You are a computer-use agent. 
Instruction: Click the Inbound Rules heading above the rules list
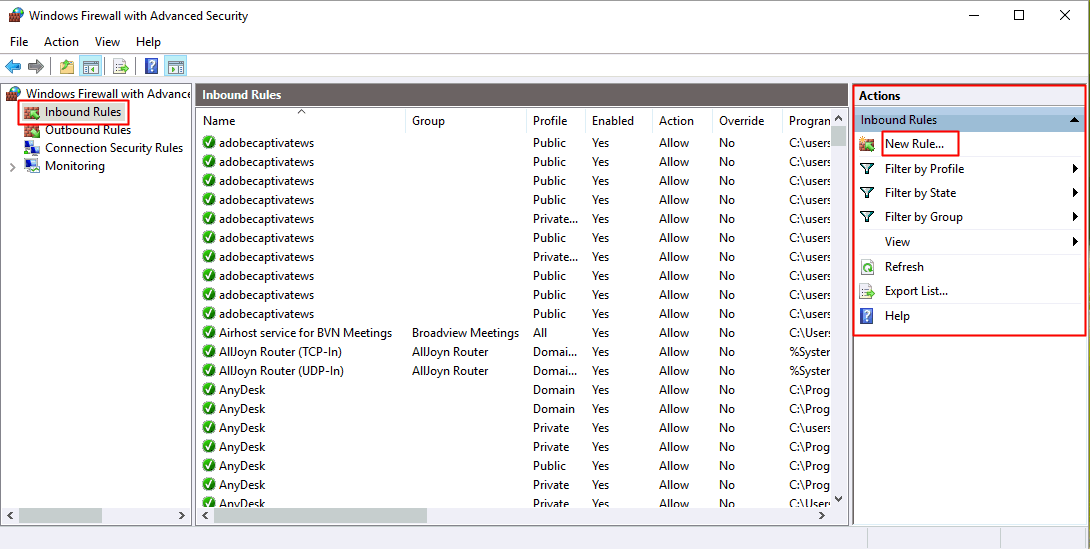(242, 95)
